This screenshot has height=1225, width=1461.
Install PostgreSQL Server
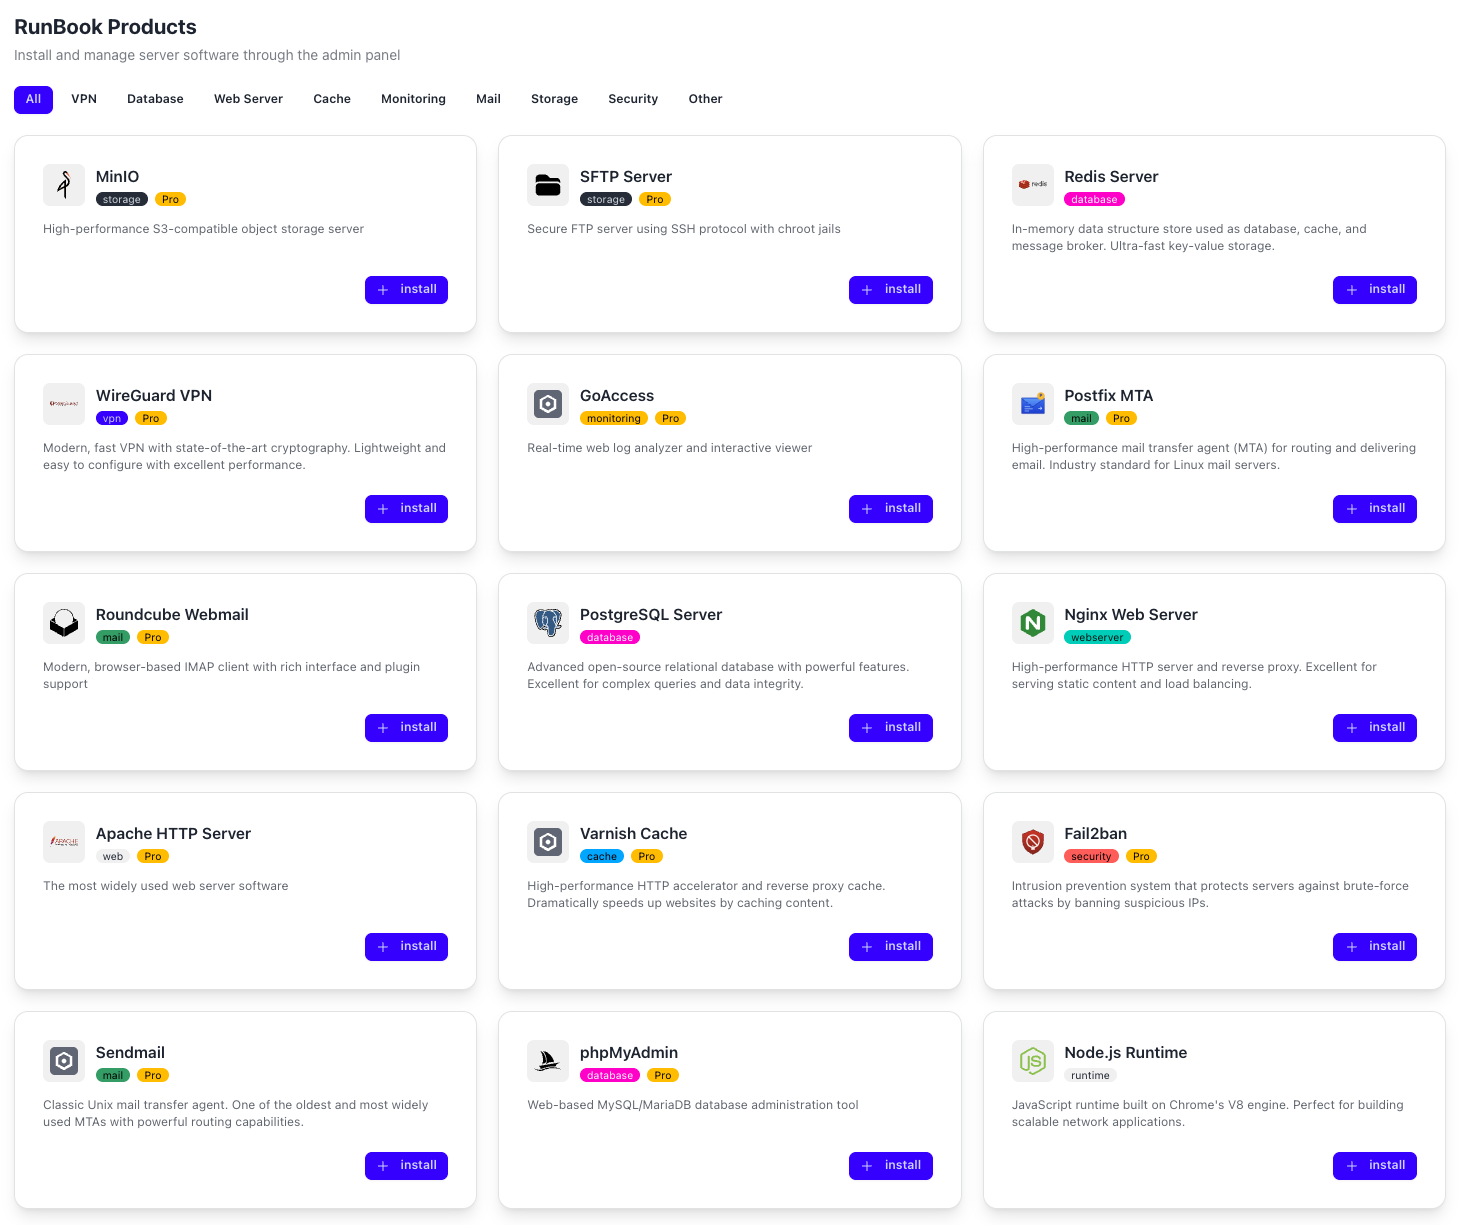tap(891, 728)
